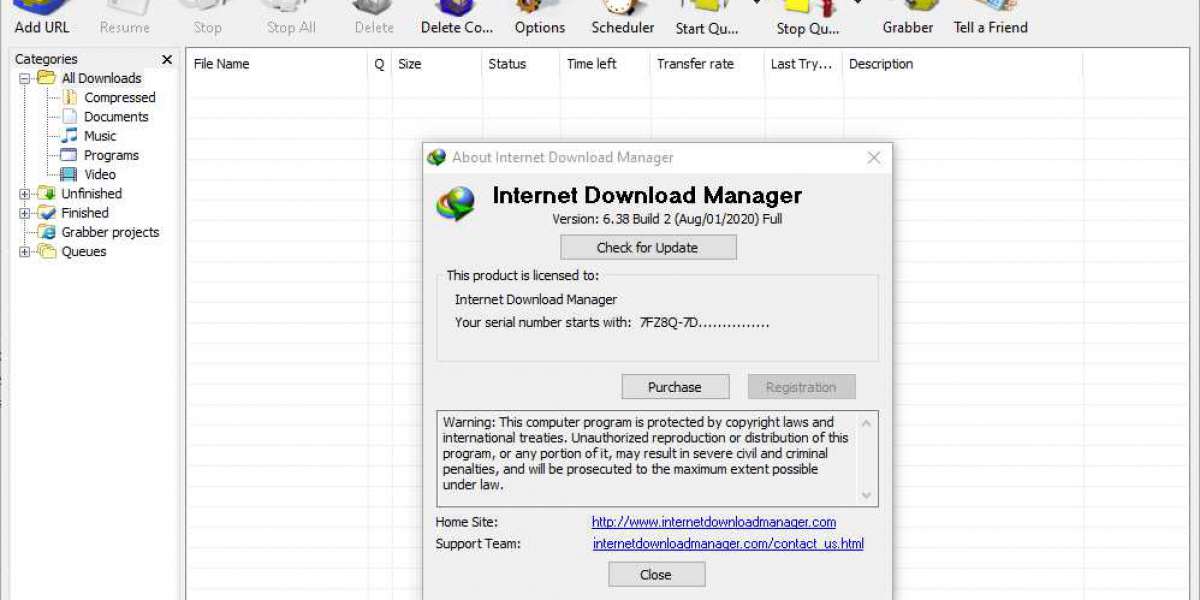
Task: Collapse the All Downloads tree node
Action: [x=25, y=78]
